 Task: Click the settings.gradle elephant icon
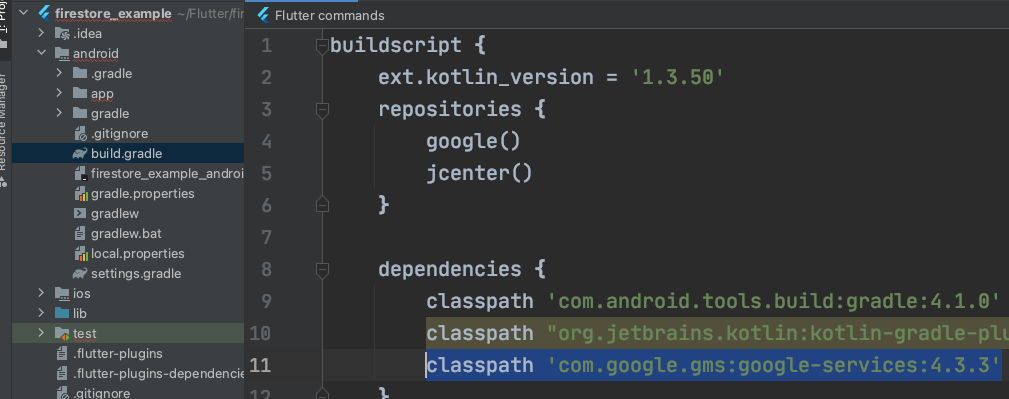(x=80, y=274)
